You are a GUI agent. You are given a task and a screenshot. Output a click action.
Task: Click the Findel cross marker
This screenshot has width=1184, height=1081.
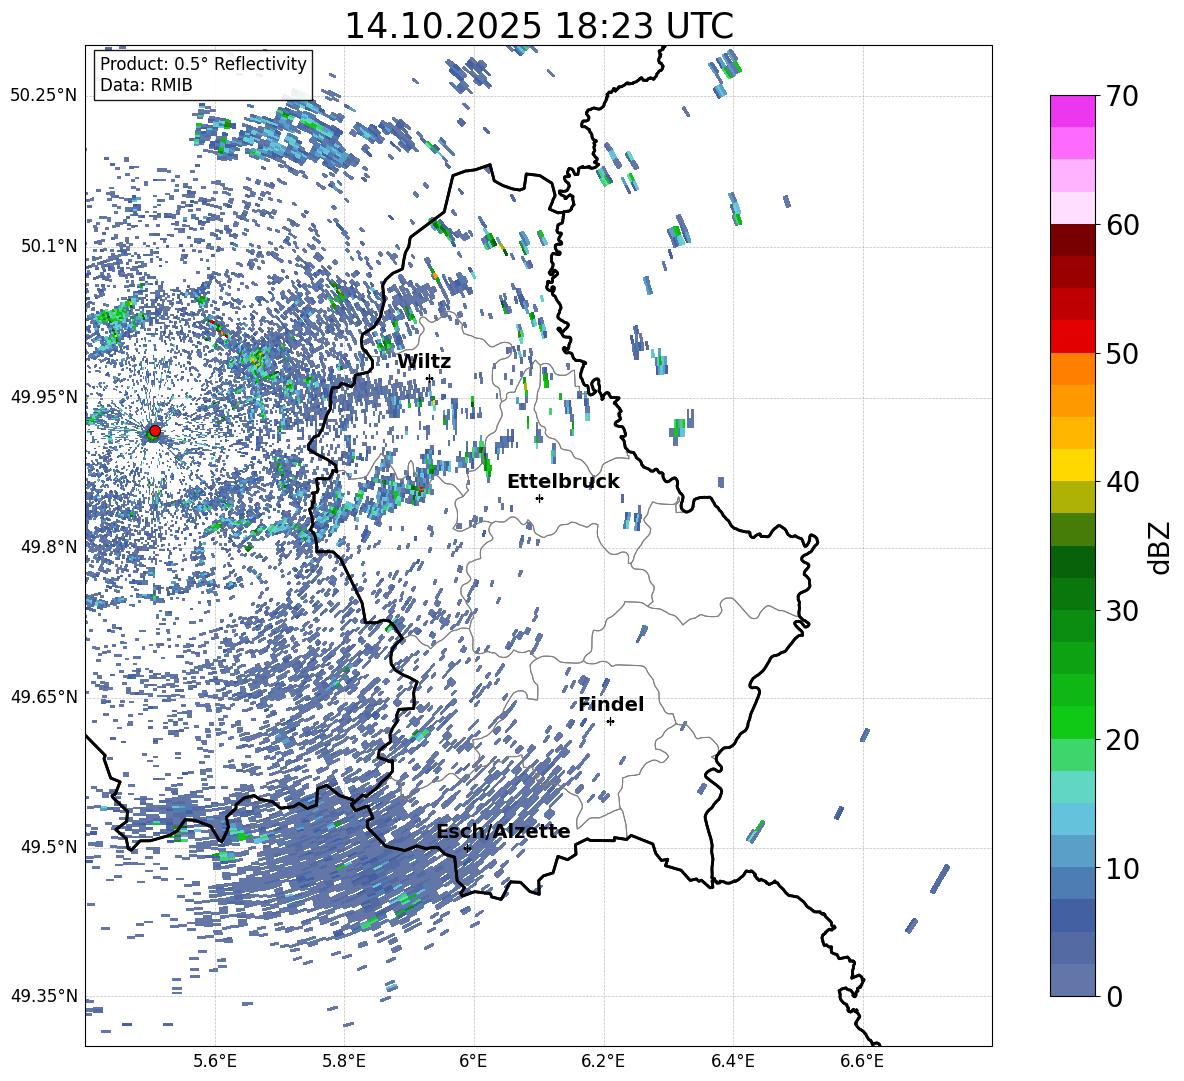[610, 722]
